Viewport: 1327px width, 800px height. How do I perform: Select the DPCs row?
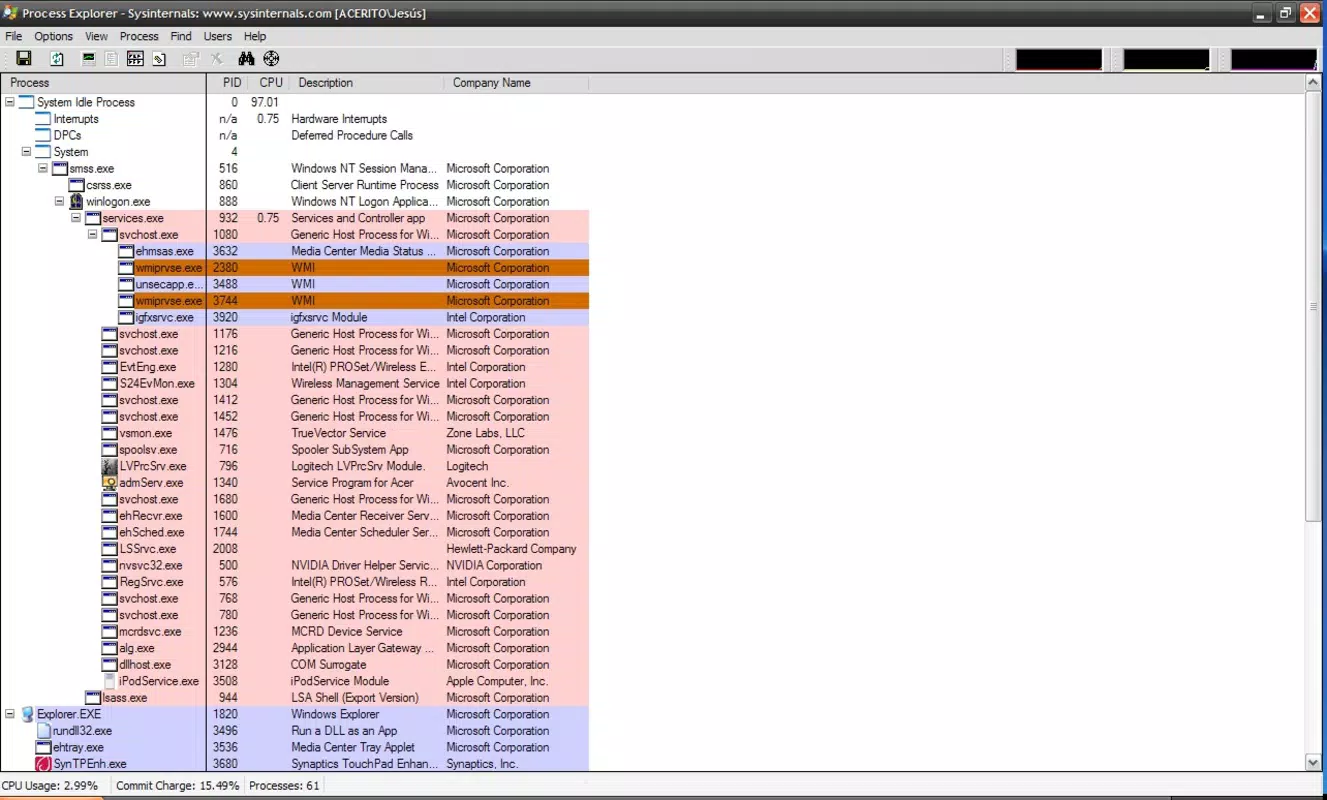(x=296, y=135)
